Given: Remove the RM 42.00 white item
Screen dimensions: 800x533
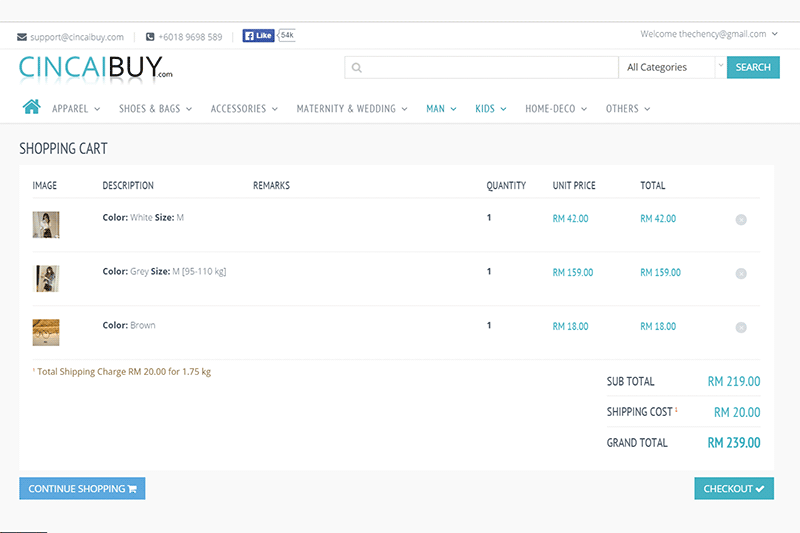Looking at the screenshot, I should [741, 219].
